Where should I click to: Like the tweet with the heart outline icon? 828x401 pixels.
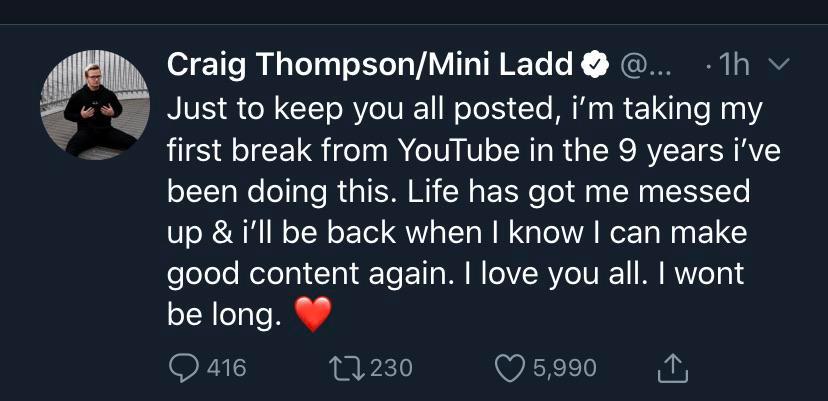pyautogui.click(x=511, y=368)
